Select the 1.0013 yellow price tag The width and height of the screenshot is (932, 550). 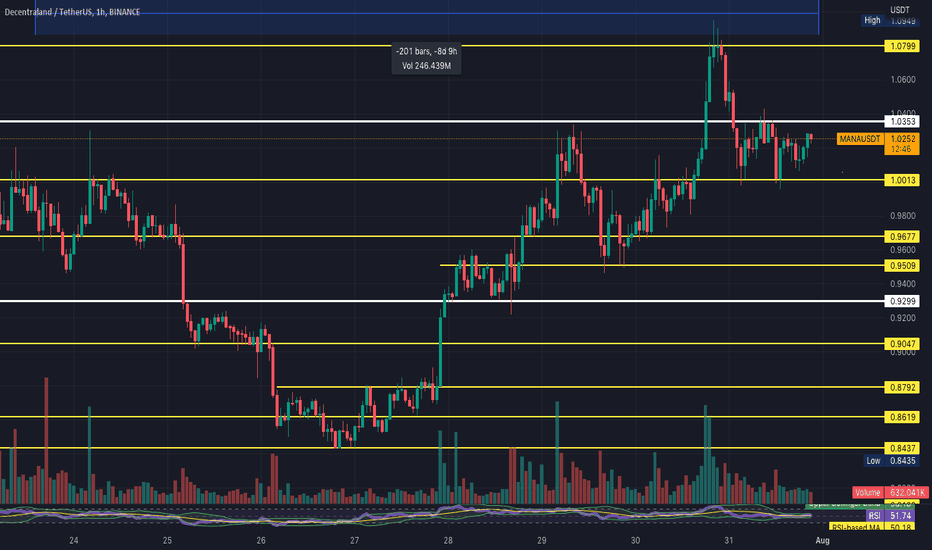[x=902, y=180]
